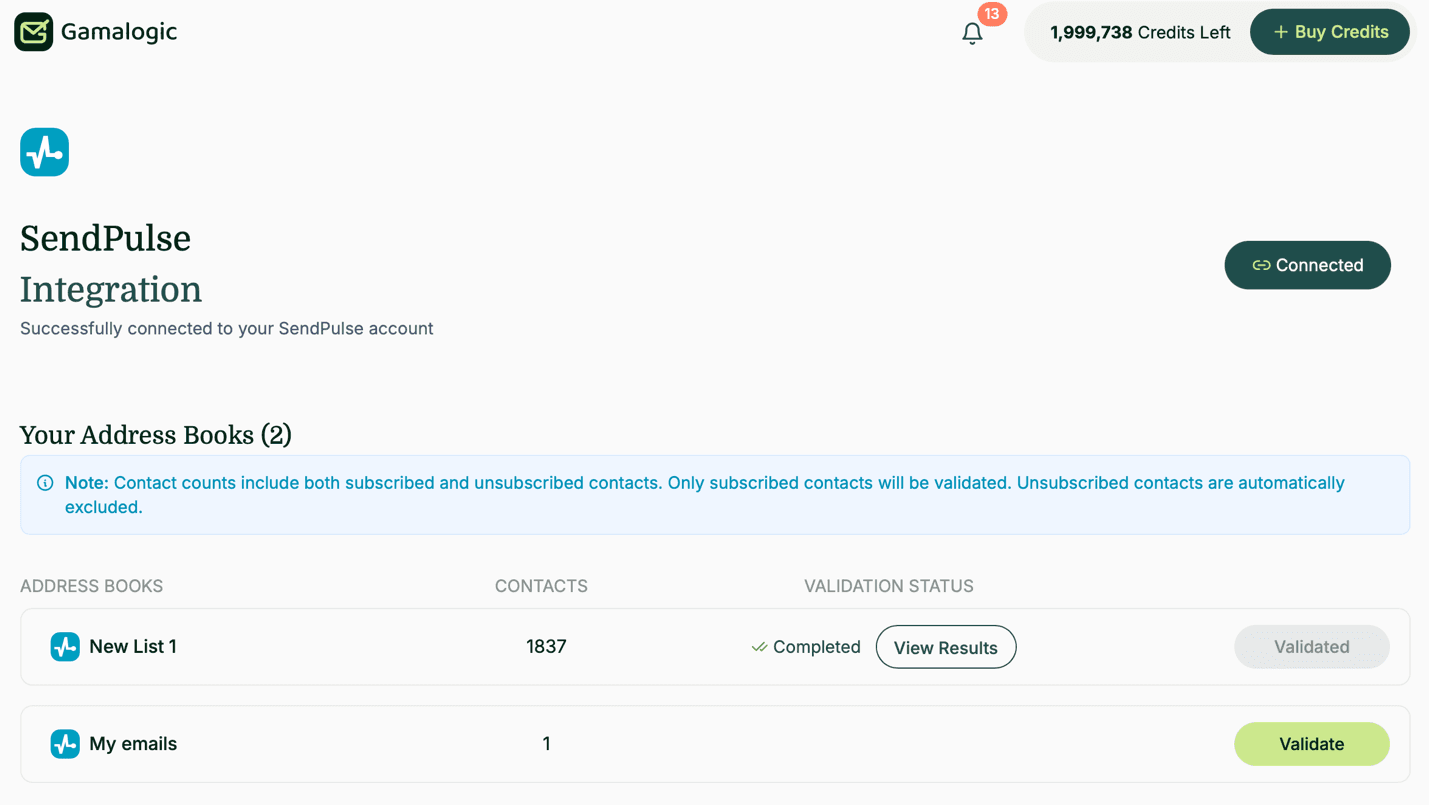1429x805 pixels.
Task: Click the ADDRESS BOOKS column header
Action: 91,586
